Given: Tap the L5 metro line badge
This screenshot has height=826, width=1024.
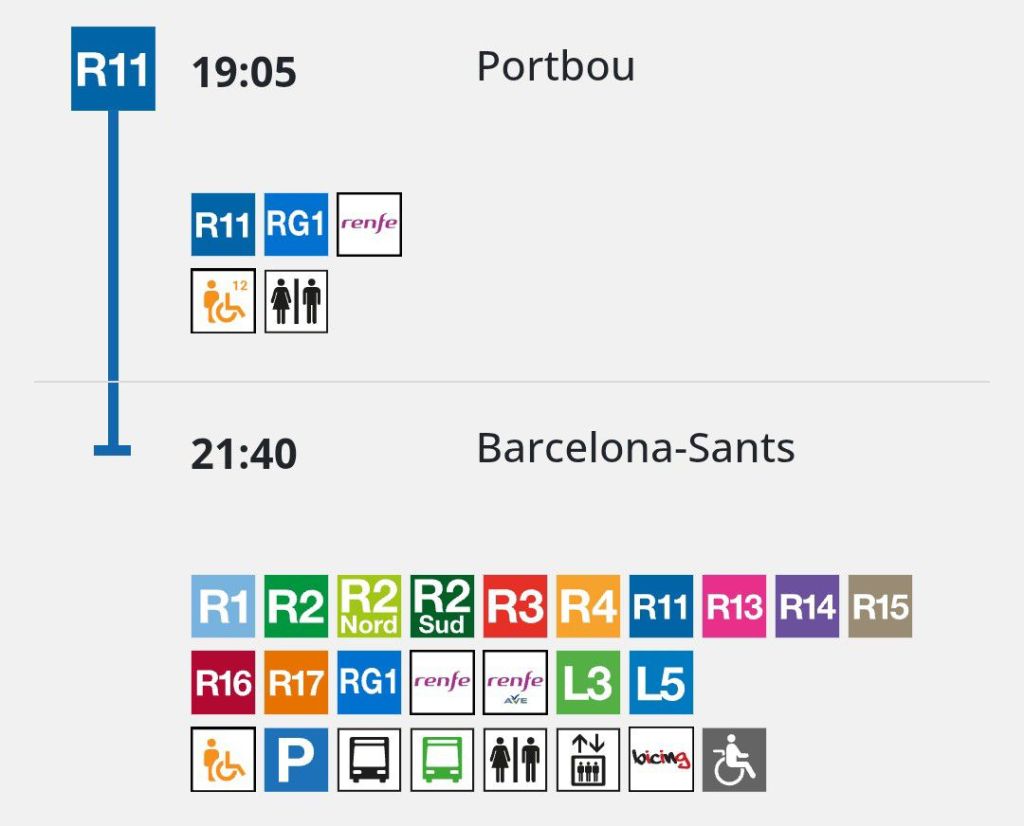Looking at the screenshot, I should (661, 682).
